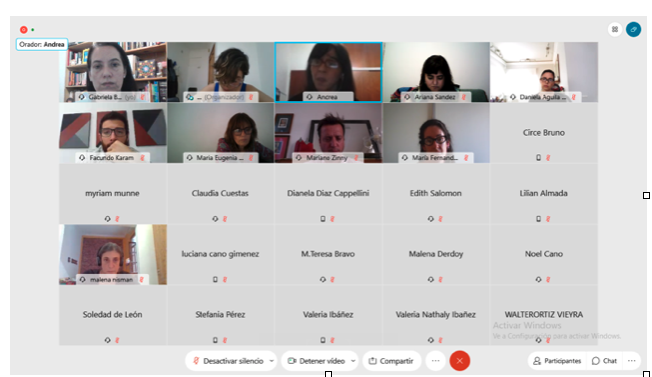Click the blue link icon top right
Image resolution: width=652 pixels, height=377 pixels.
click(x=633, y=29)
